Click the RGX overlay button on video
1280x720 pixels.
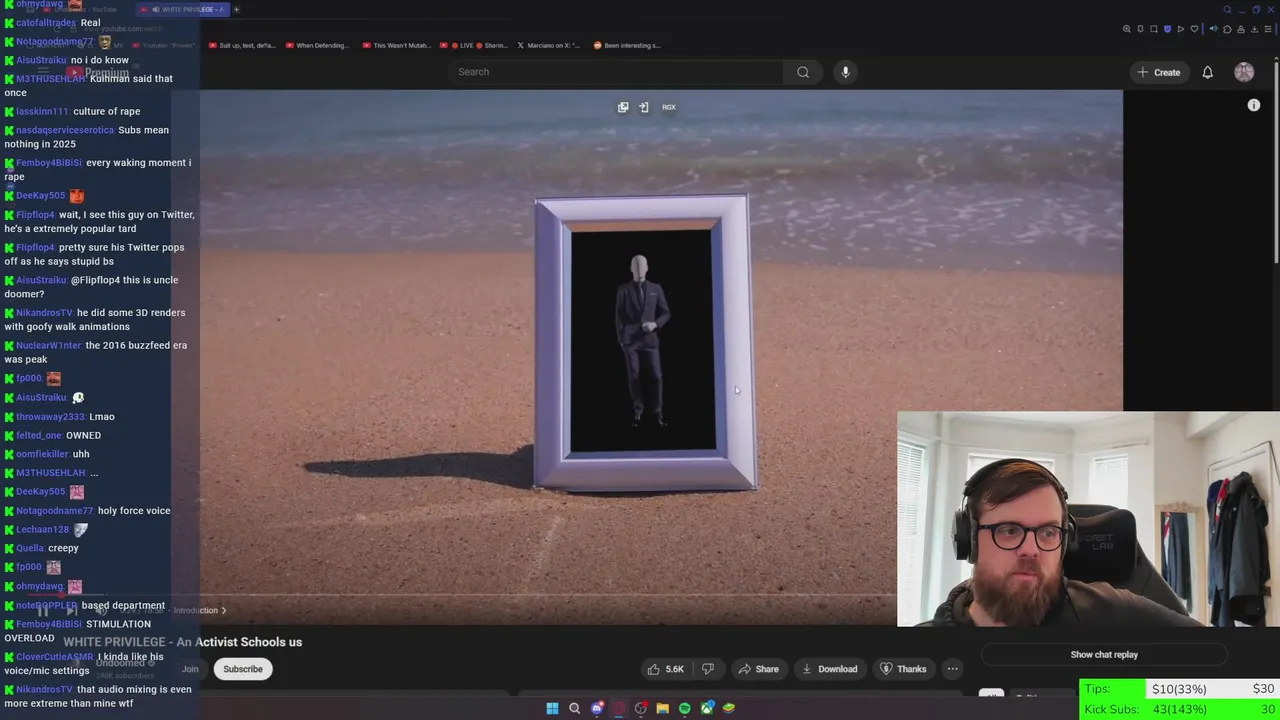668,107
